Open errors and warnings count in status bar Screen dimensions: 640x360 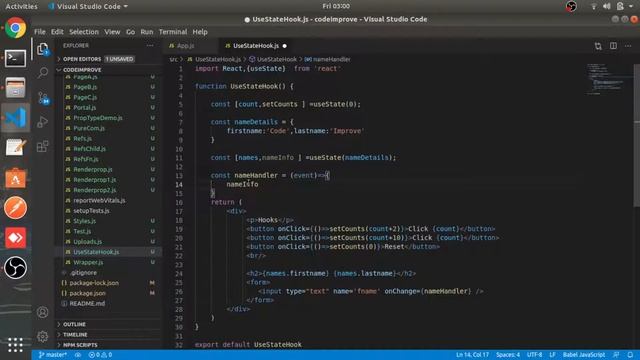(x=100, y=355)
